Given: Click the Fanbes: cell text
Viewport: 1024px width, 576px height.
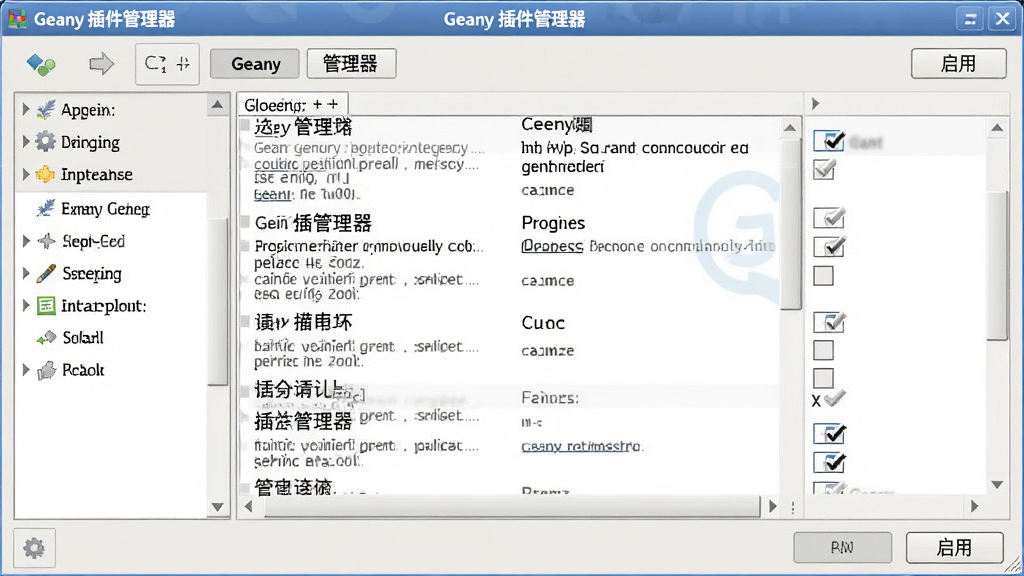Looking at the screenshot, I should [550, 398].
